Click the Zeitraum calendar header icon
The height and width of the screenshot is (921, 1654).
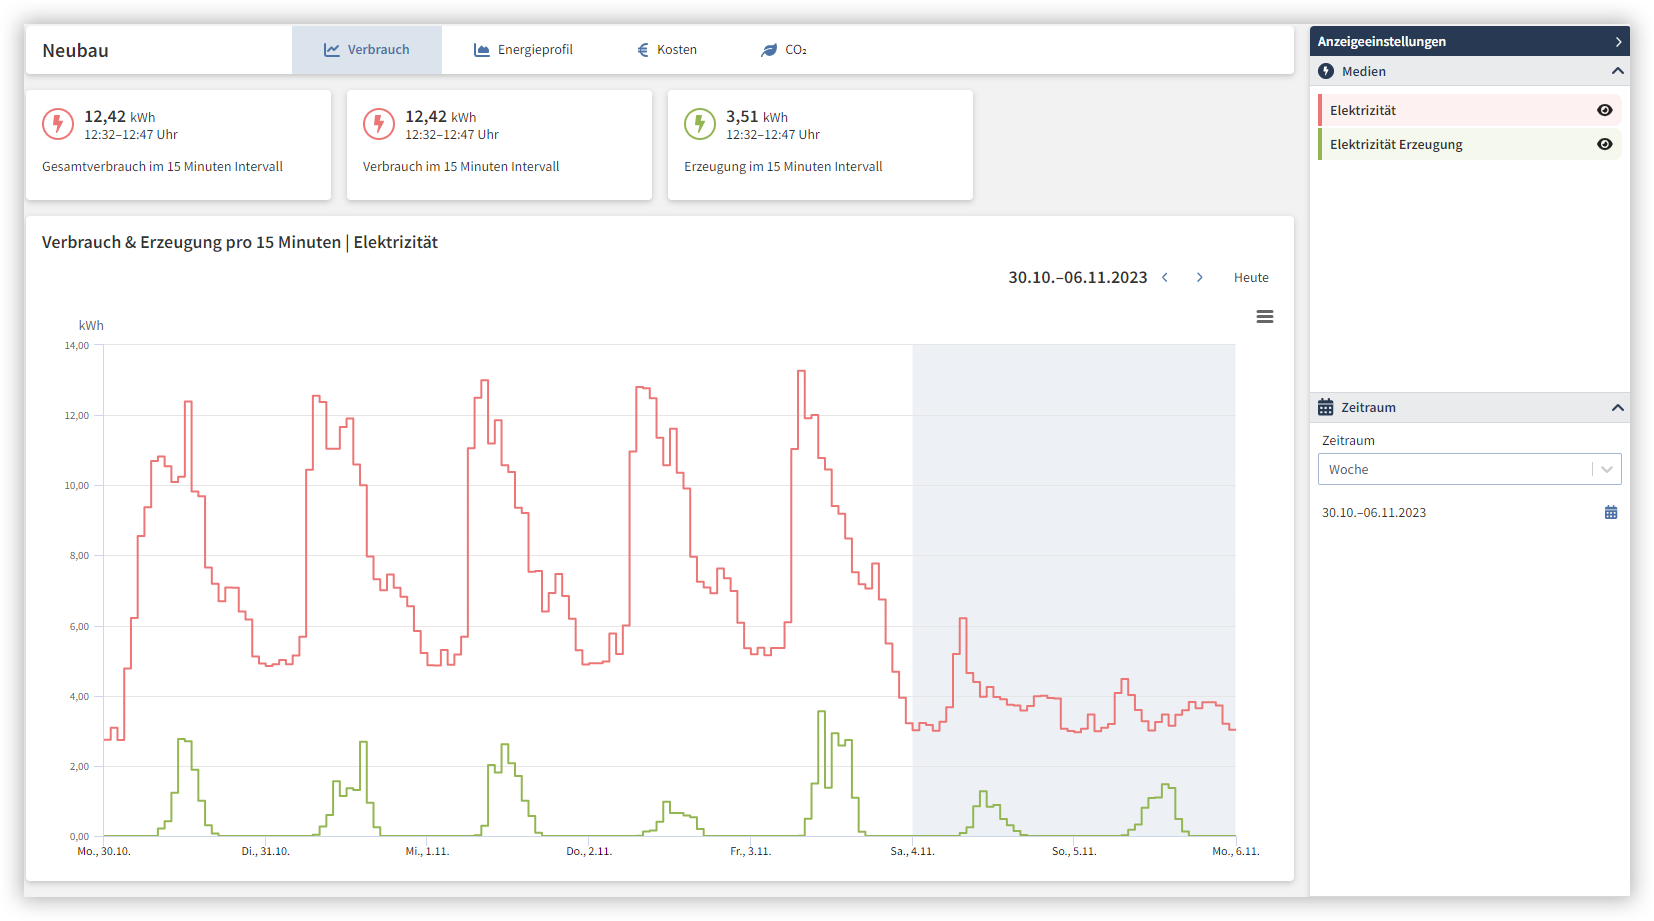coord(1325,408)
